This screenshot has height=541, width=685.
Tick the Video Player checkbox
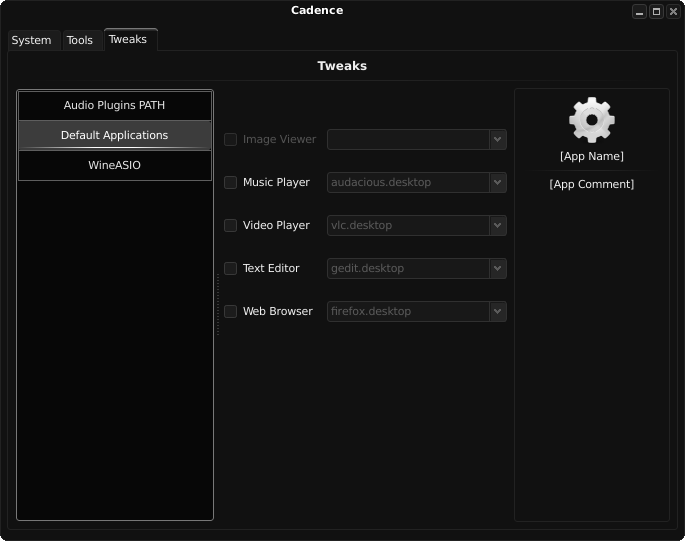click(230, 225)
